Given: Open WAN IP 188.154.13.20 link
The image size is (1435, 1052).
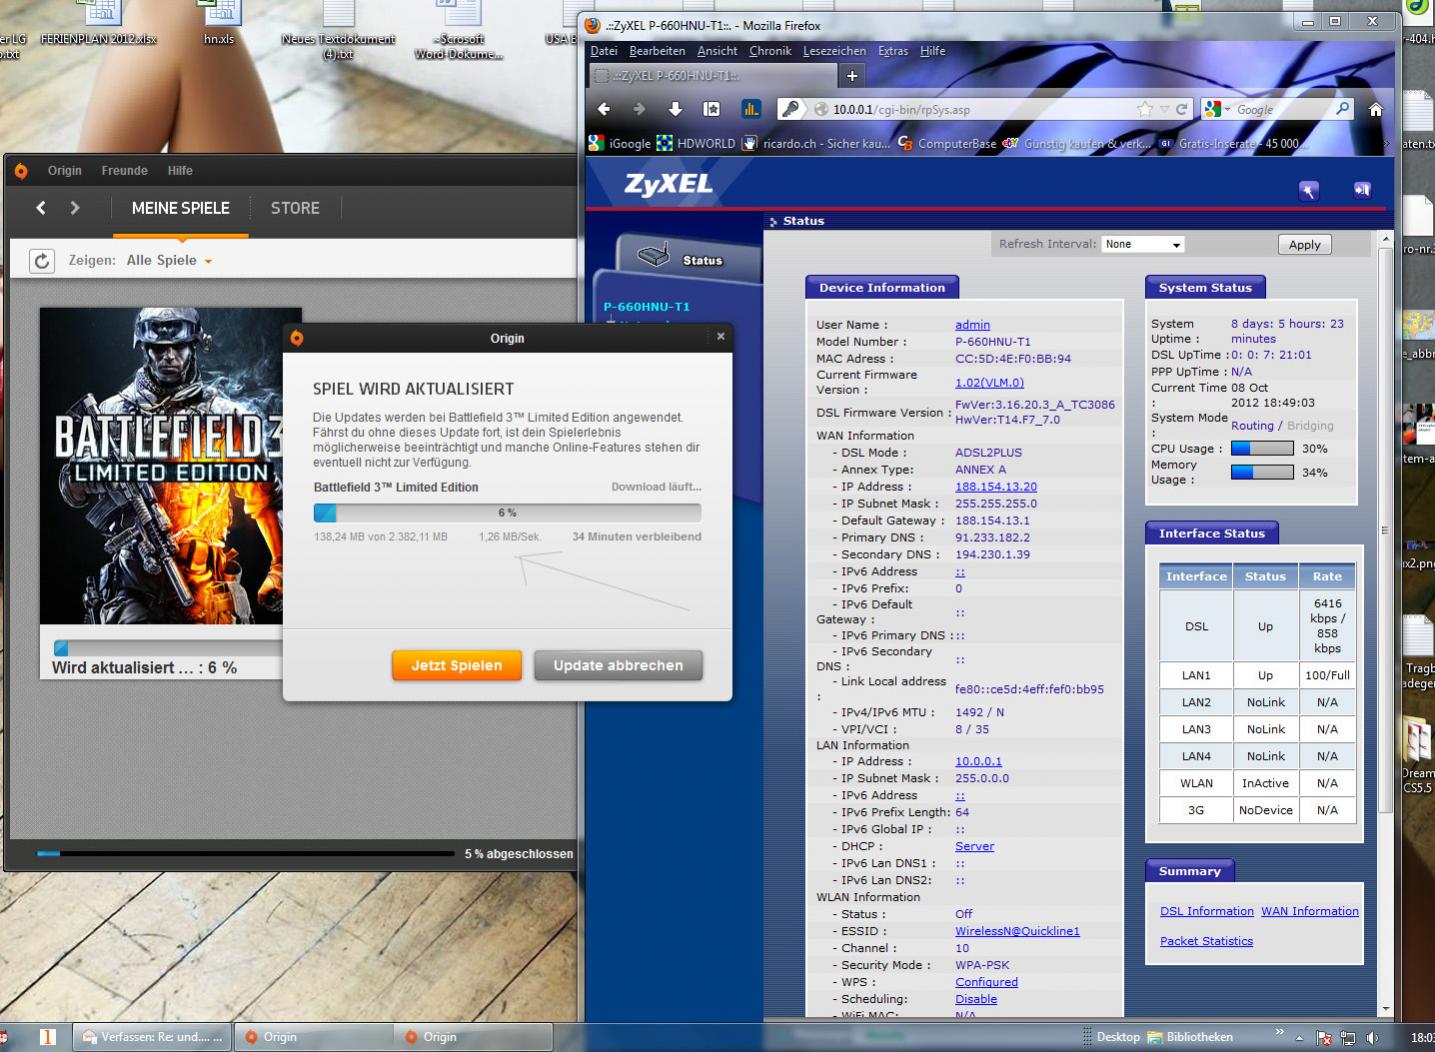Looking at the screenshot, I should [x=996, y=487].
